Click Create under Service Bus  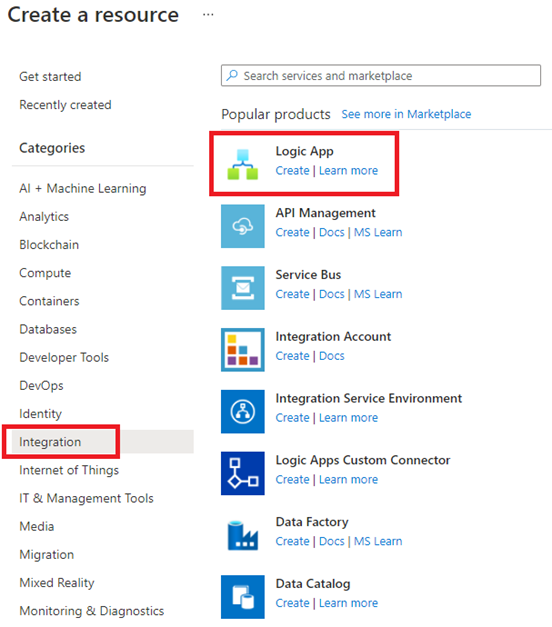(x=292, y=294)
